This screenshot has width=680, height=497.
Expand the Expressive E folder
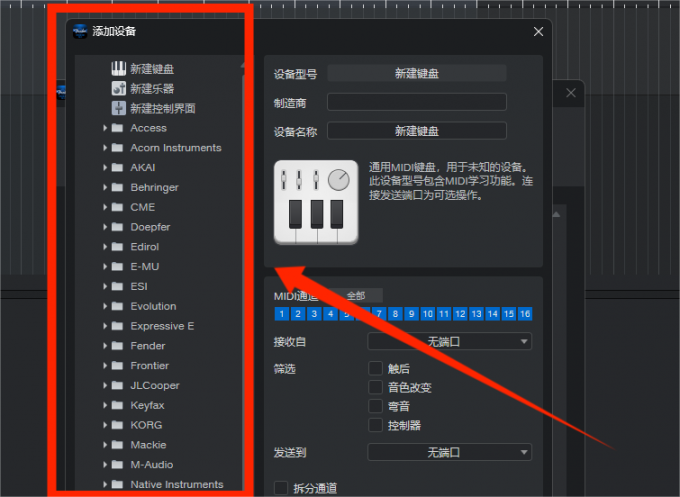point(105,326)
